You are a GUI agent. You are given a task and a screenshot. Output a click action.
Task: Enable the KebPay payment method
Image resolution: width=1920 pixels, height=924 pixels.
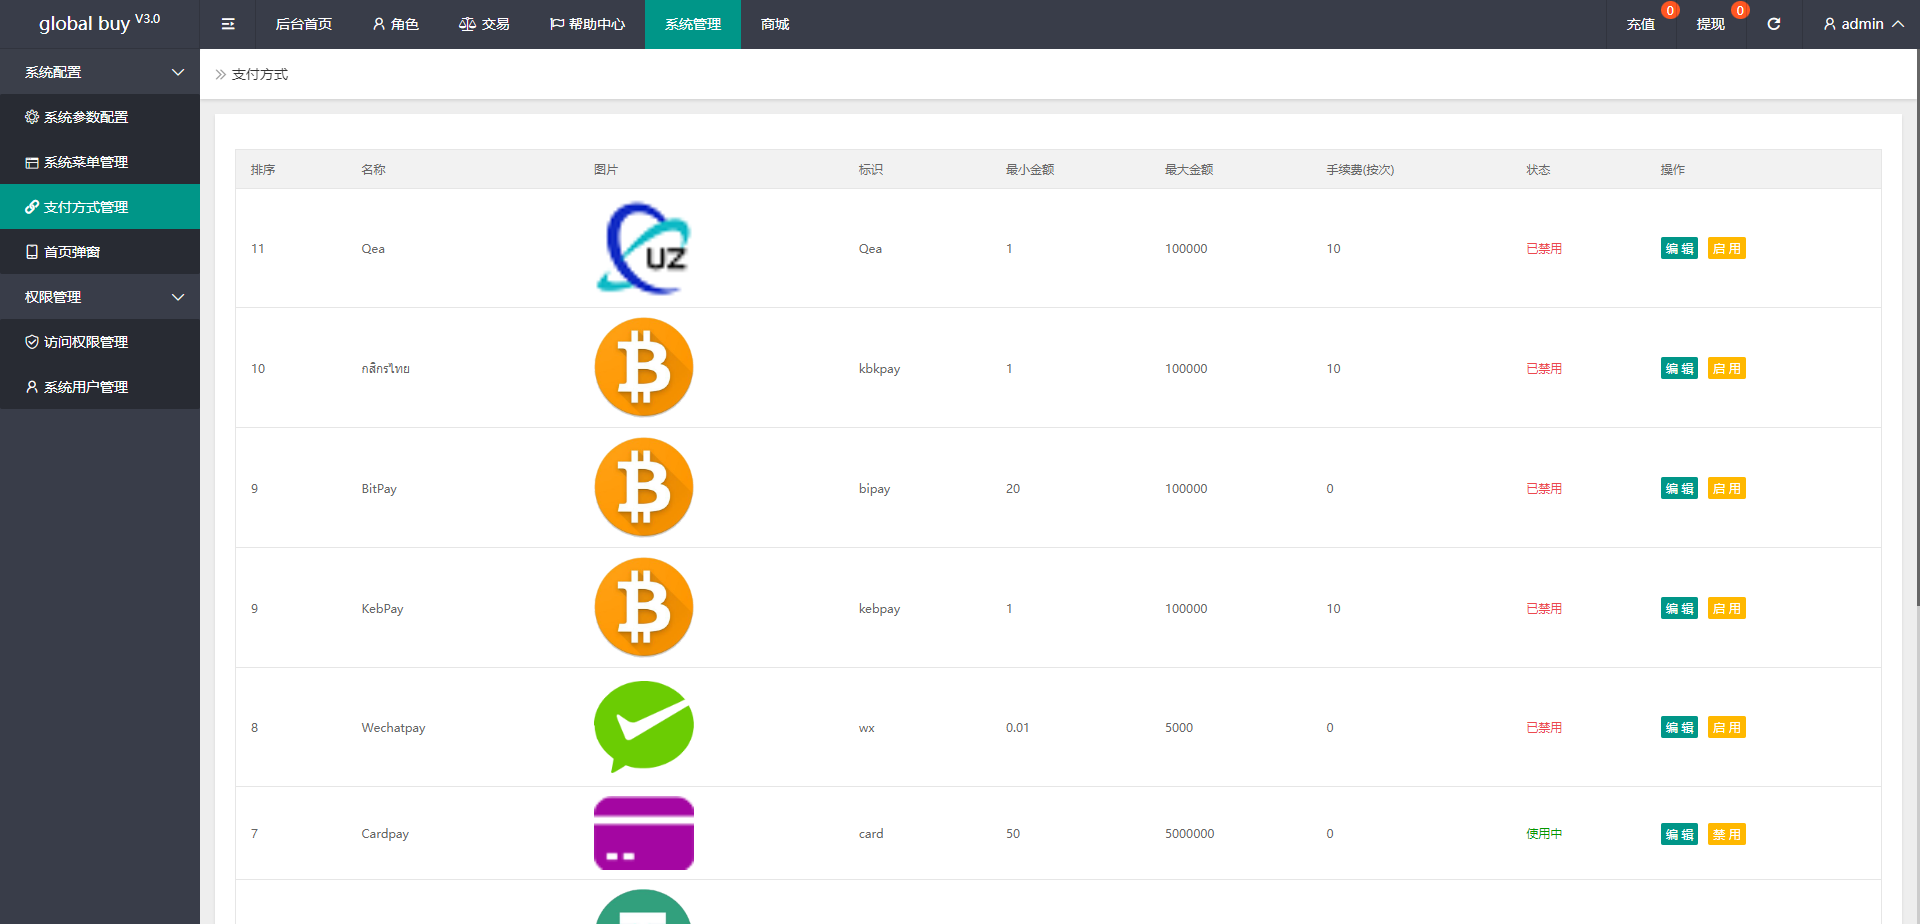coord(1727,608)
